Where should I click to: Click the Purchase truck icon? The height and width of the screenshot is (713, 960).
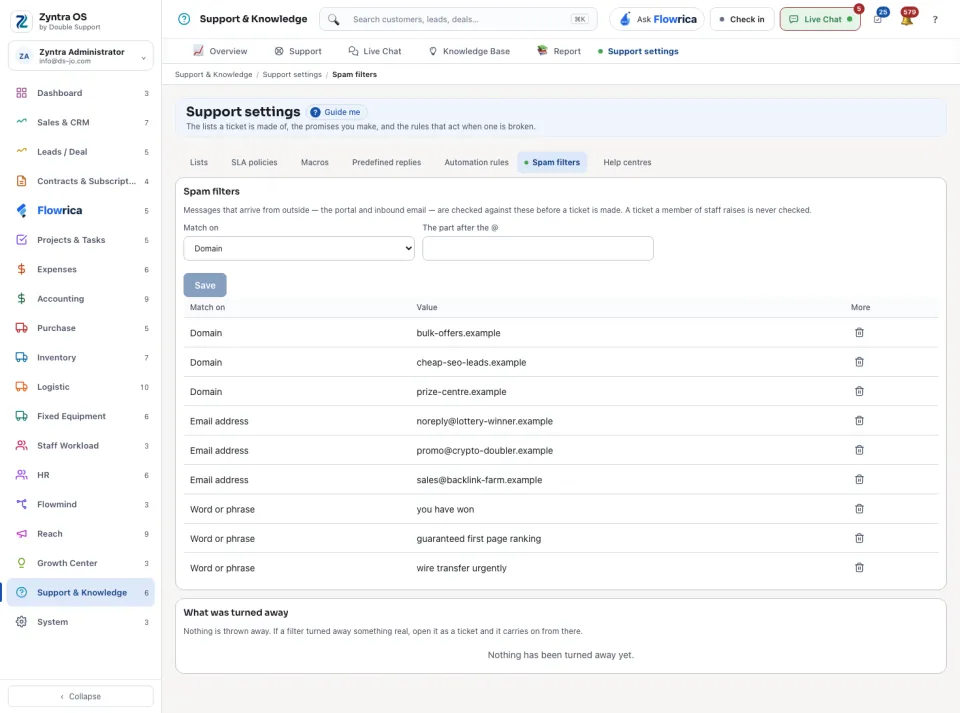[x=21, y=328]
